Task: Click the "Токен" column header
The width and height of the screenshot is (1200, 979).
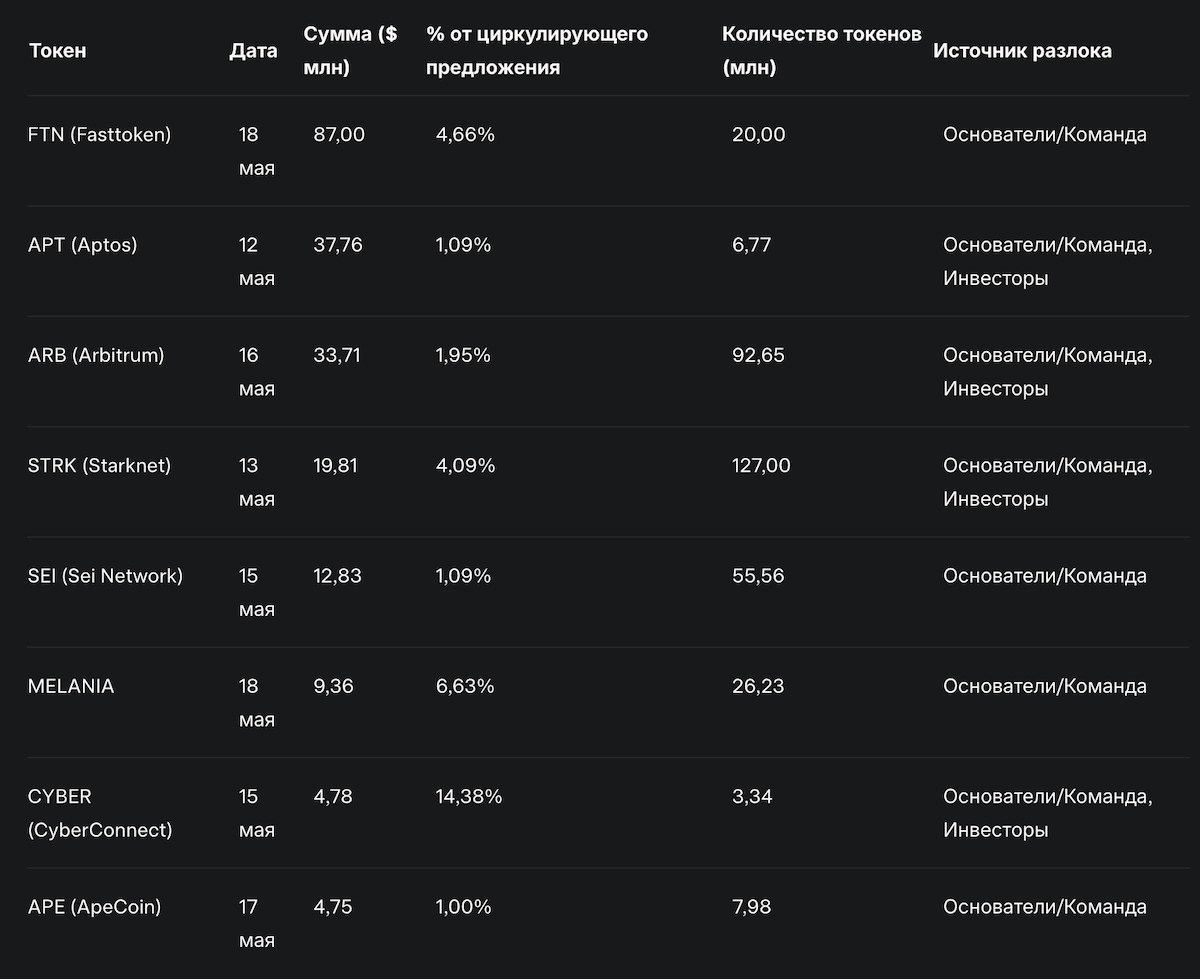Action: pyautogui.click(x=58, y=51)
